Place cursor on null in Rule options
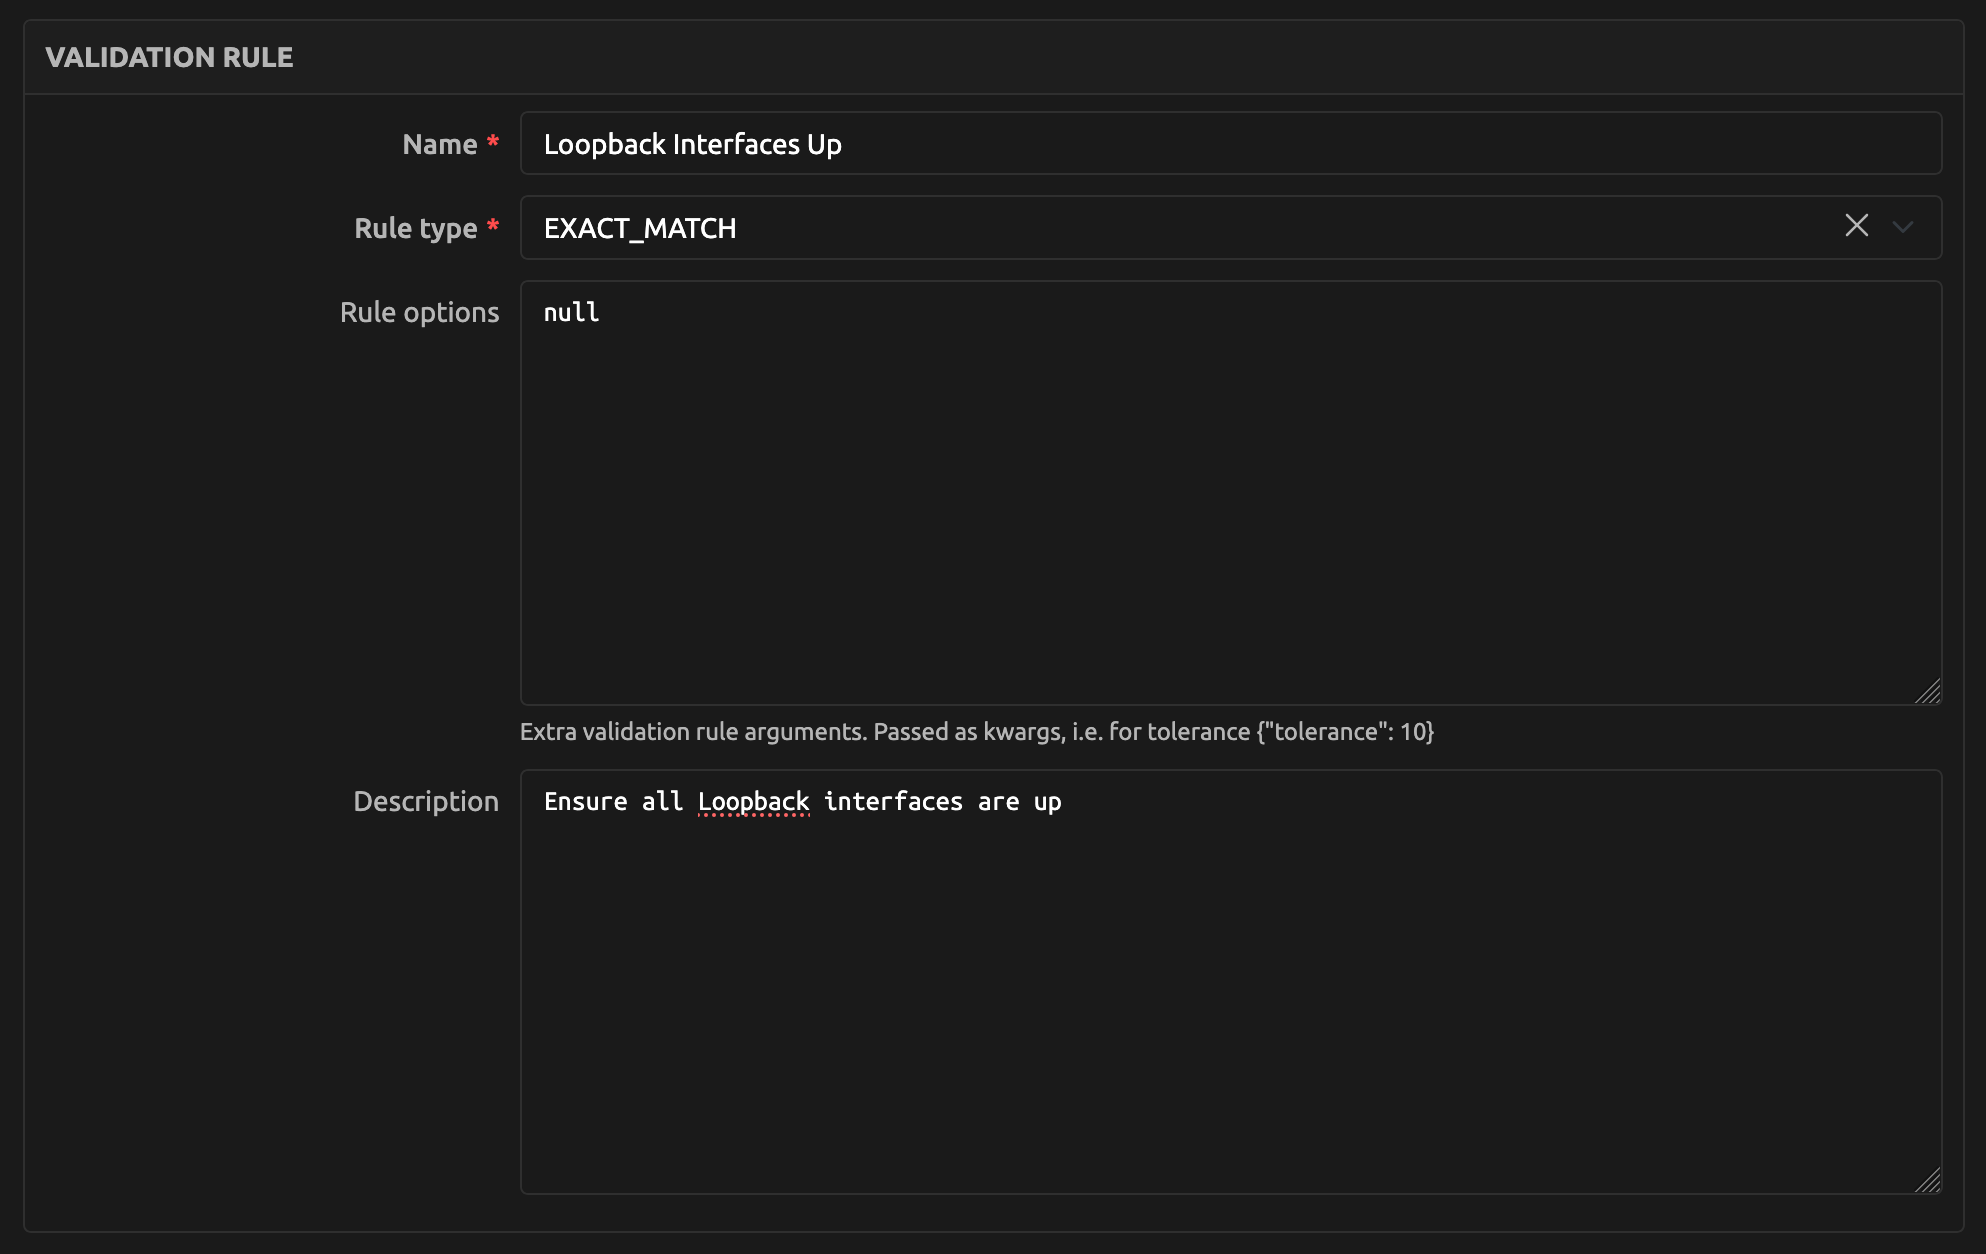 click(571, 313)
